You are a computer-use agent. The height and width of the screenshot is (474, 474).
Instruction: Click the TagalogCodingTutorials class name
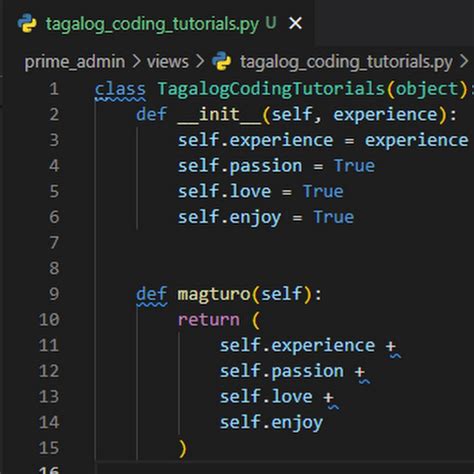[271, 89]
